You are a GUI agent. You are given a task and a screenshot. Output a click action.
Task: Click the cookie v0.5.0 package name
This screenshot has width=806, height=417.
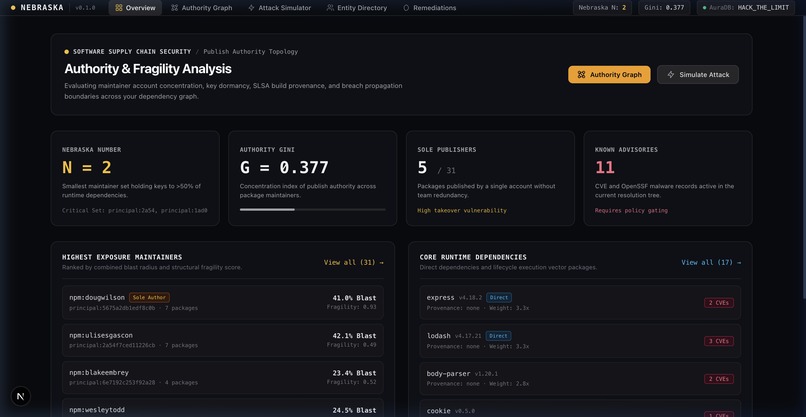438,411
